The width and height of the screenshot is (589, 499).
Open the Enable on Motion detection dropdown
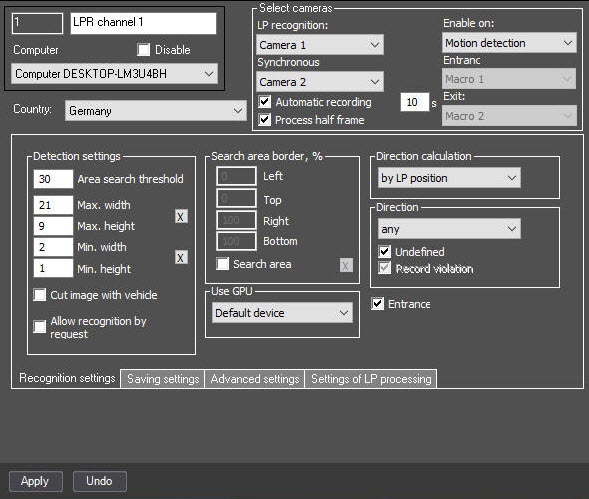point(509,43)
